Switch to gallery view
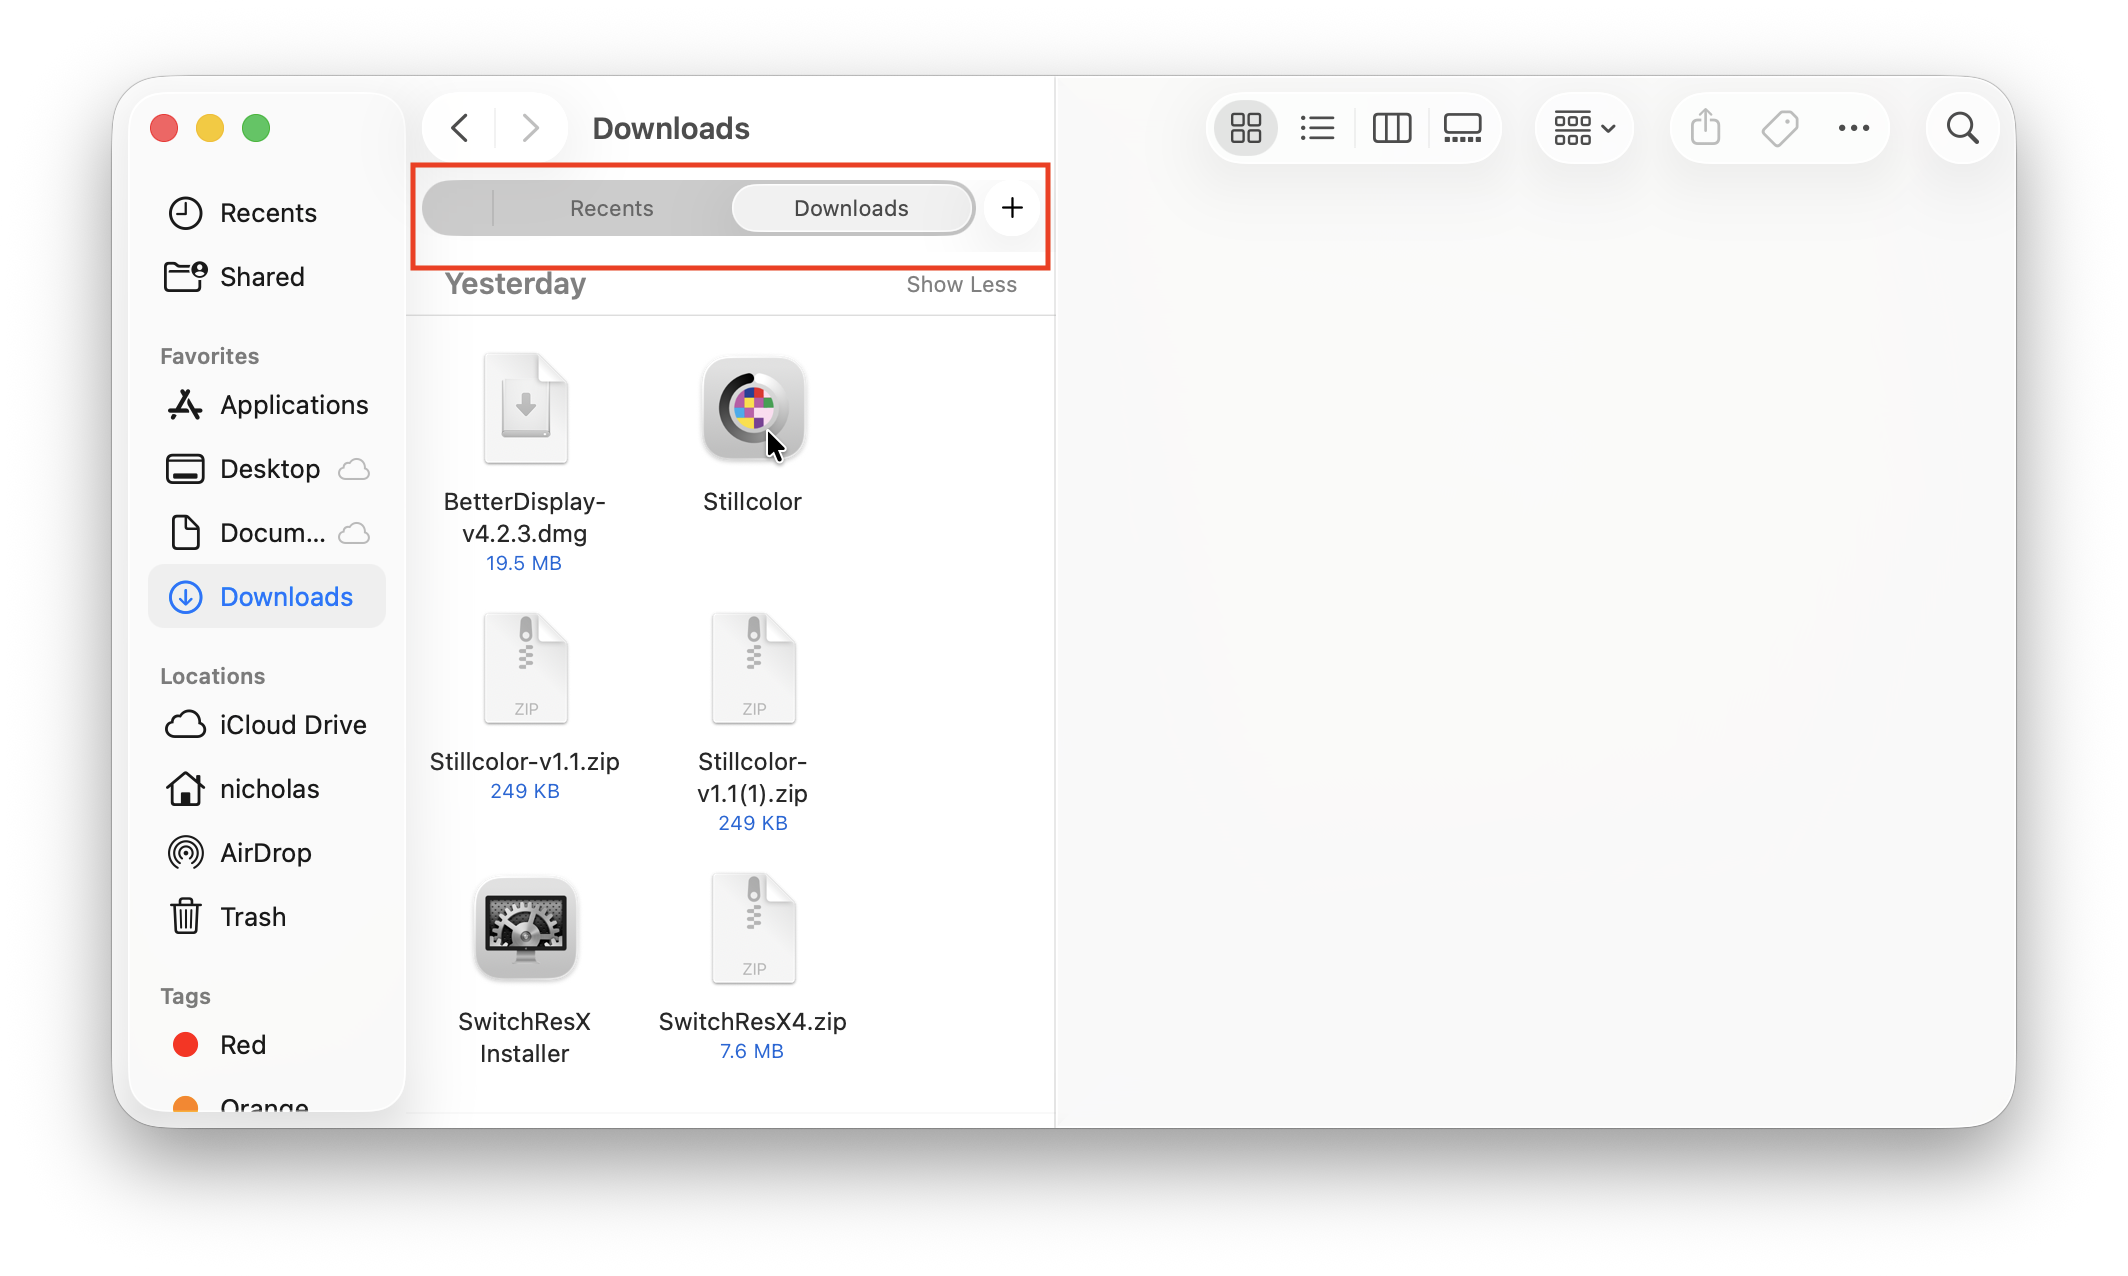 click(x=1462, y=128)
